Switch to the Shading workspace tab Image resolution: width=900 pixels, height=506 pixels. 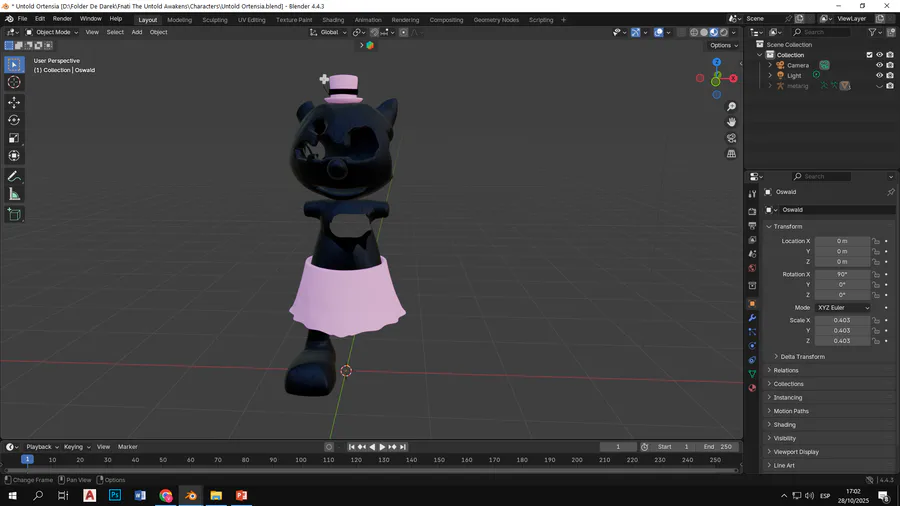tap(333, 20)
